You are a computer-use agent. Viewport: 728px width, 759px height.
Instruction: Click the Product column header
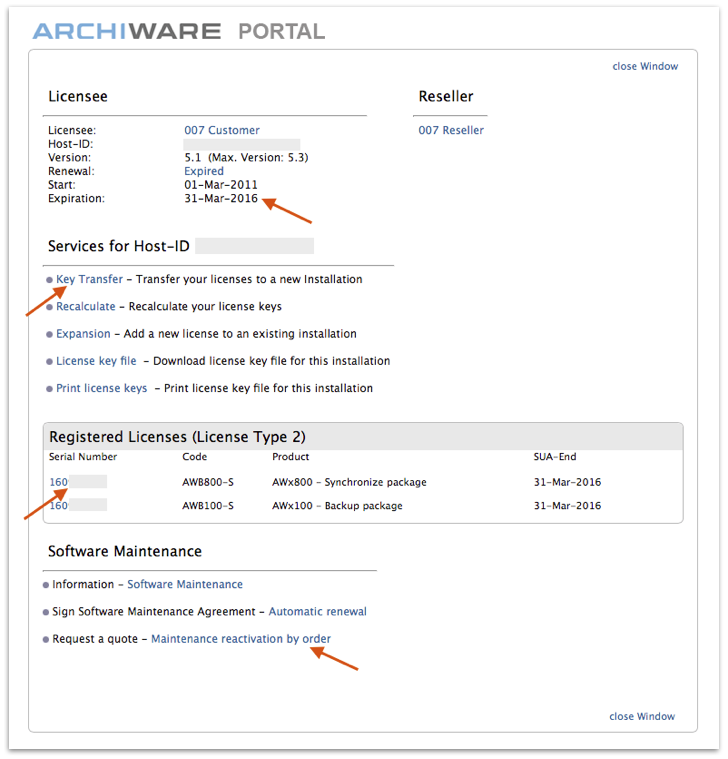pos(290,456)
